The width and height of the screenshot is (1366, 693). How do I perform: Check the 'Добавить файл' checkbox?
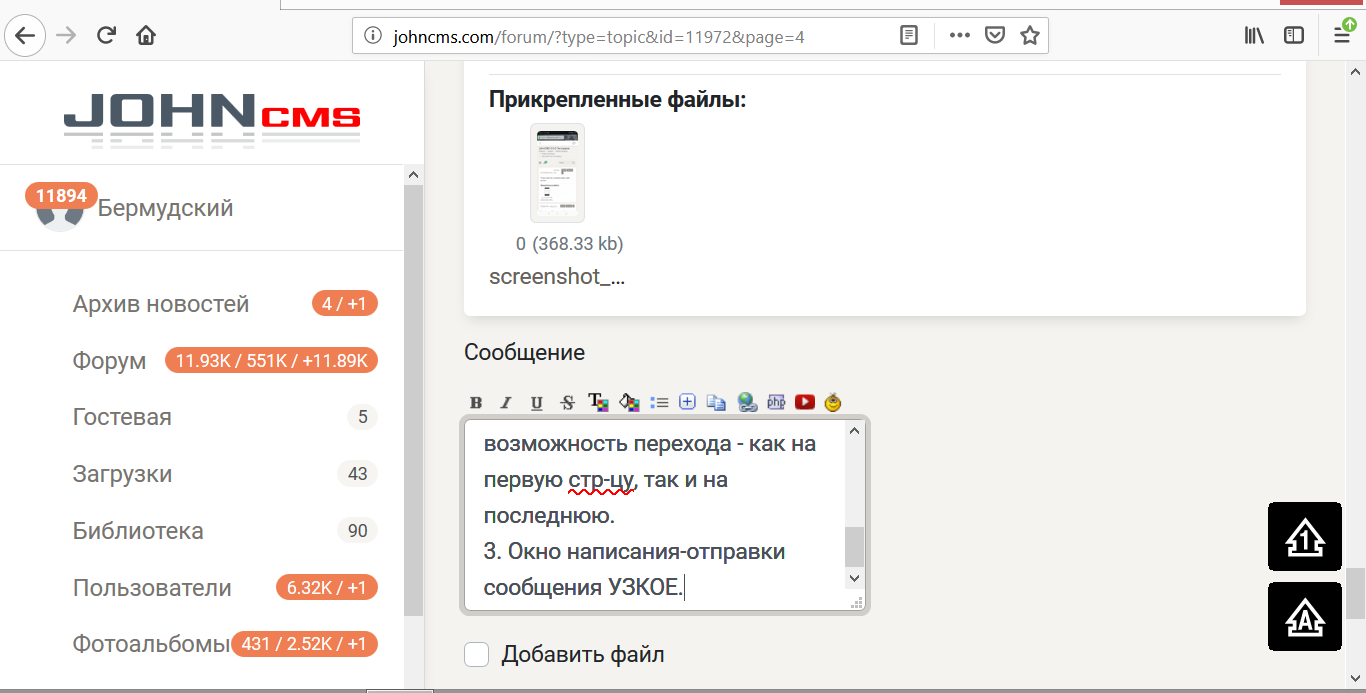pos(477,655)
